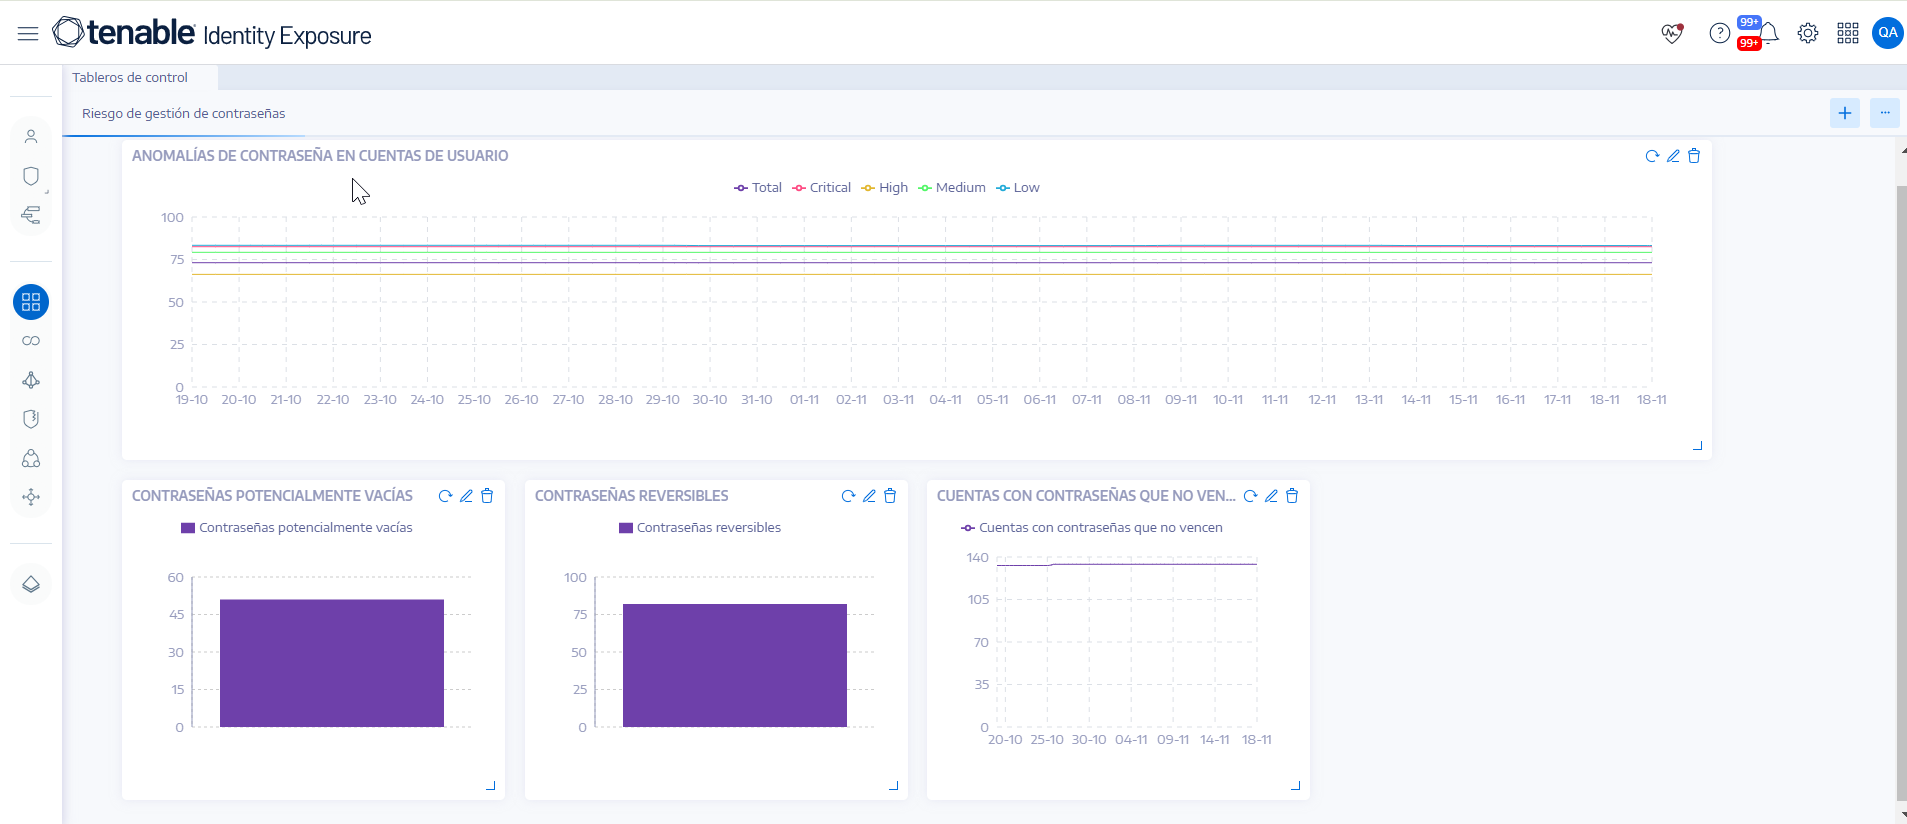This screenshot has height=824, width=1907.
Task: Open the infinity loop icon in sidebar
Action: click(31, 341)
